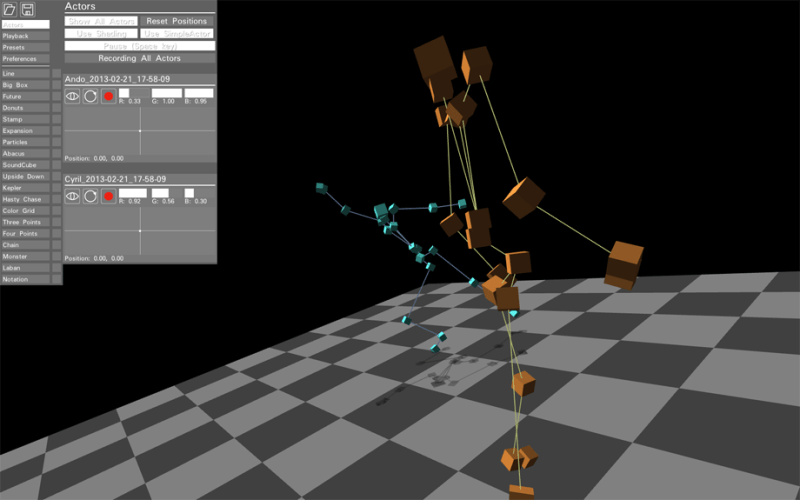The width and height of the screenshot is (800, 500).
Task: Select the Donuts scene
Action: tap(26, 108)
